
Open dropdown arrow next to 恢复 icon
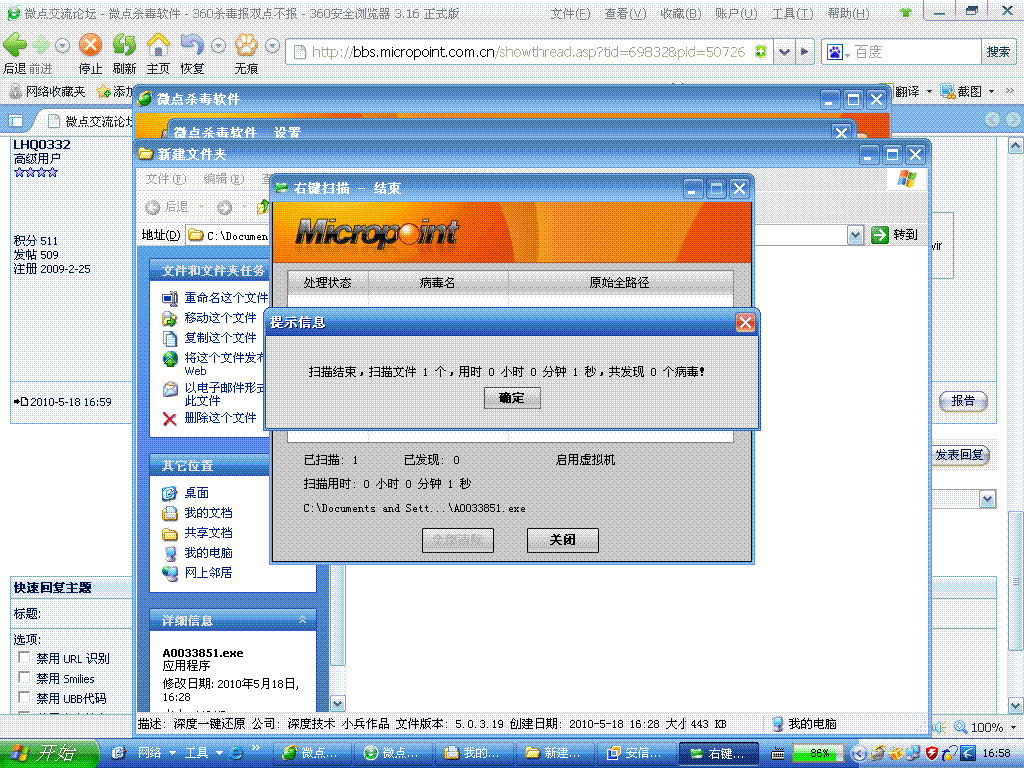219,46
